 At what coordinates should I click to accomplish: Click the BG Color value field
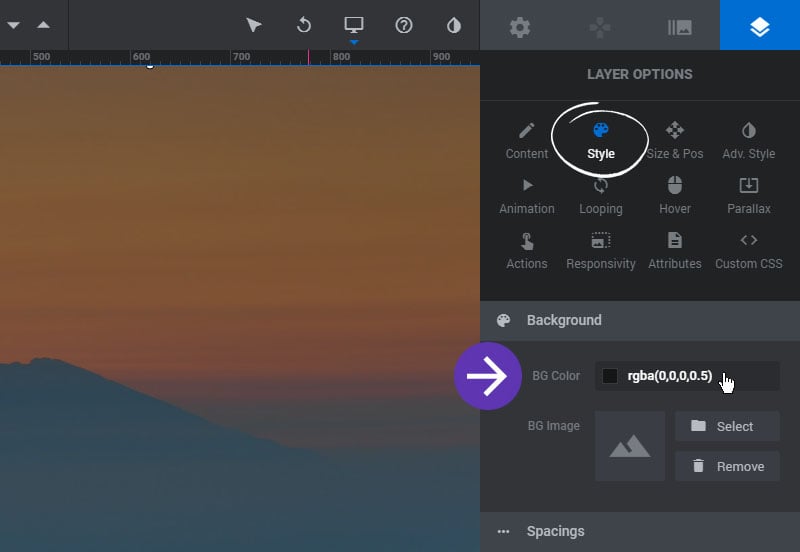(687, 376)
